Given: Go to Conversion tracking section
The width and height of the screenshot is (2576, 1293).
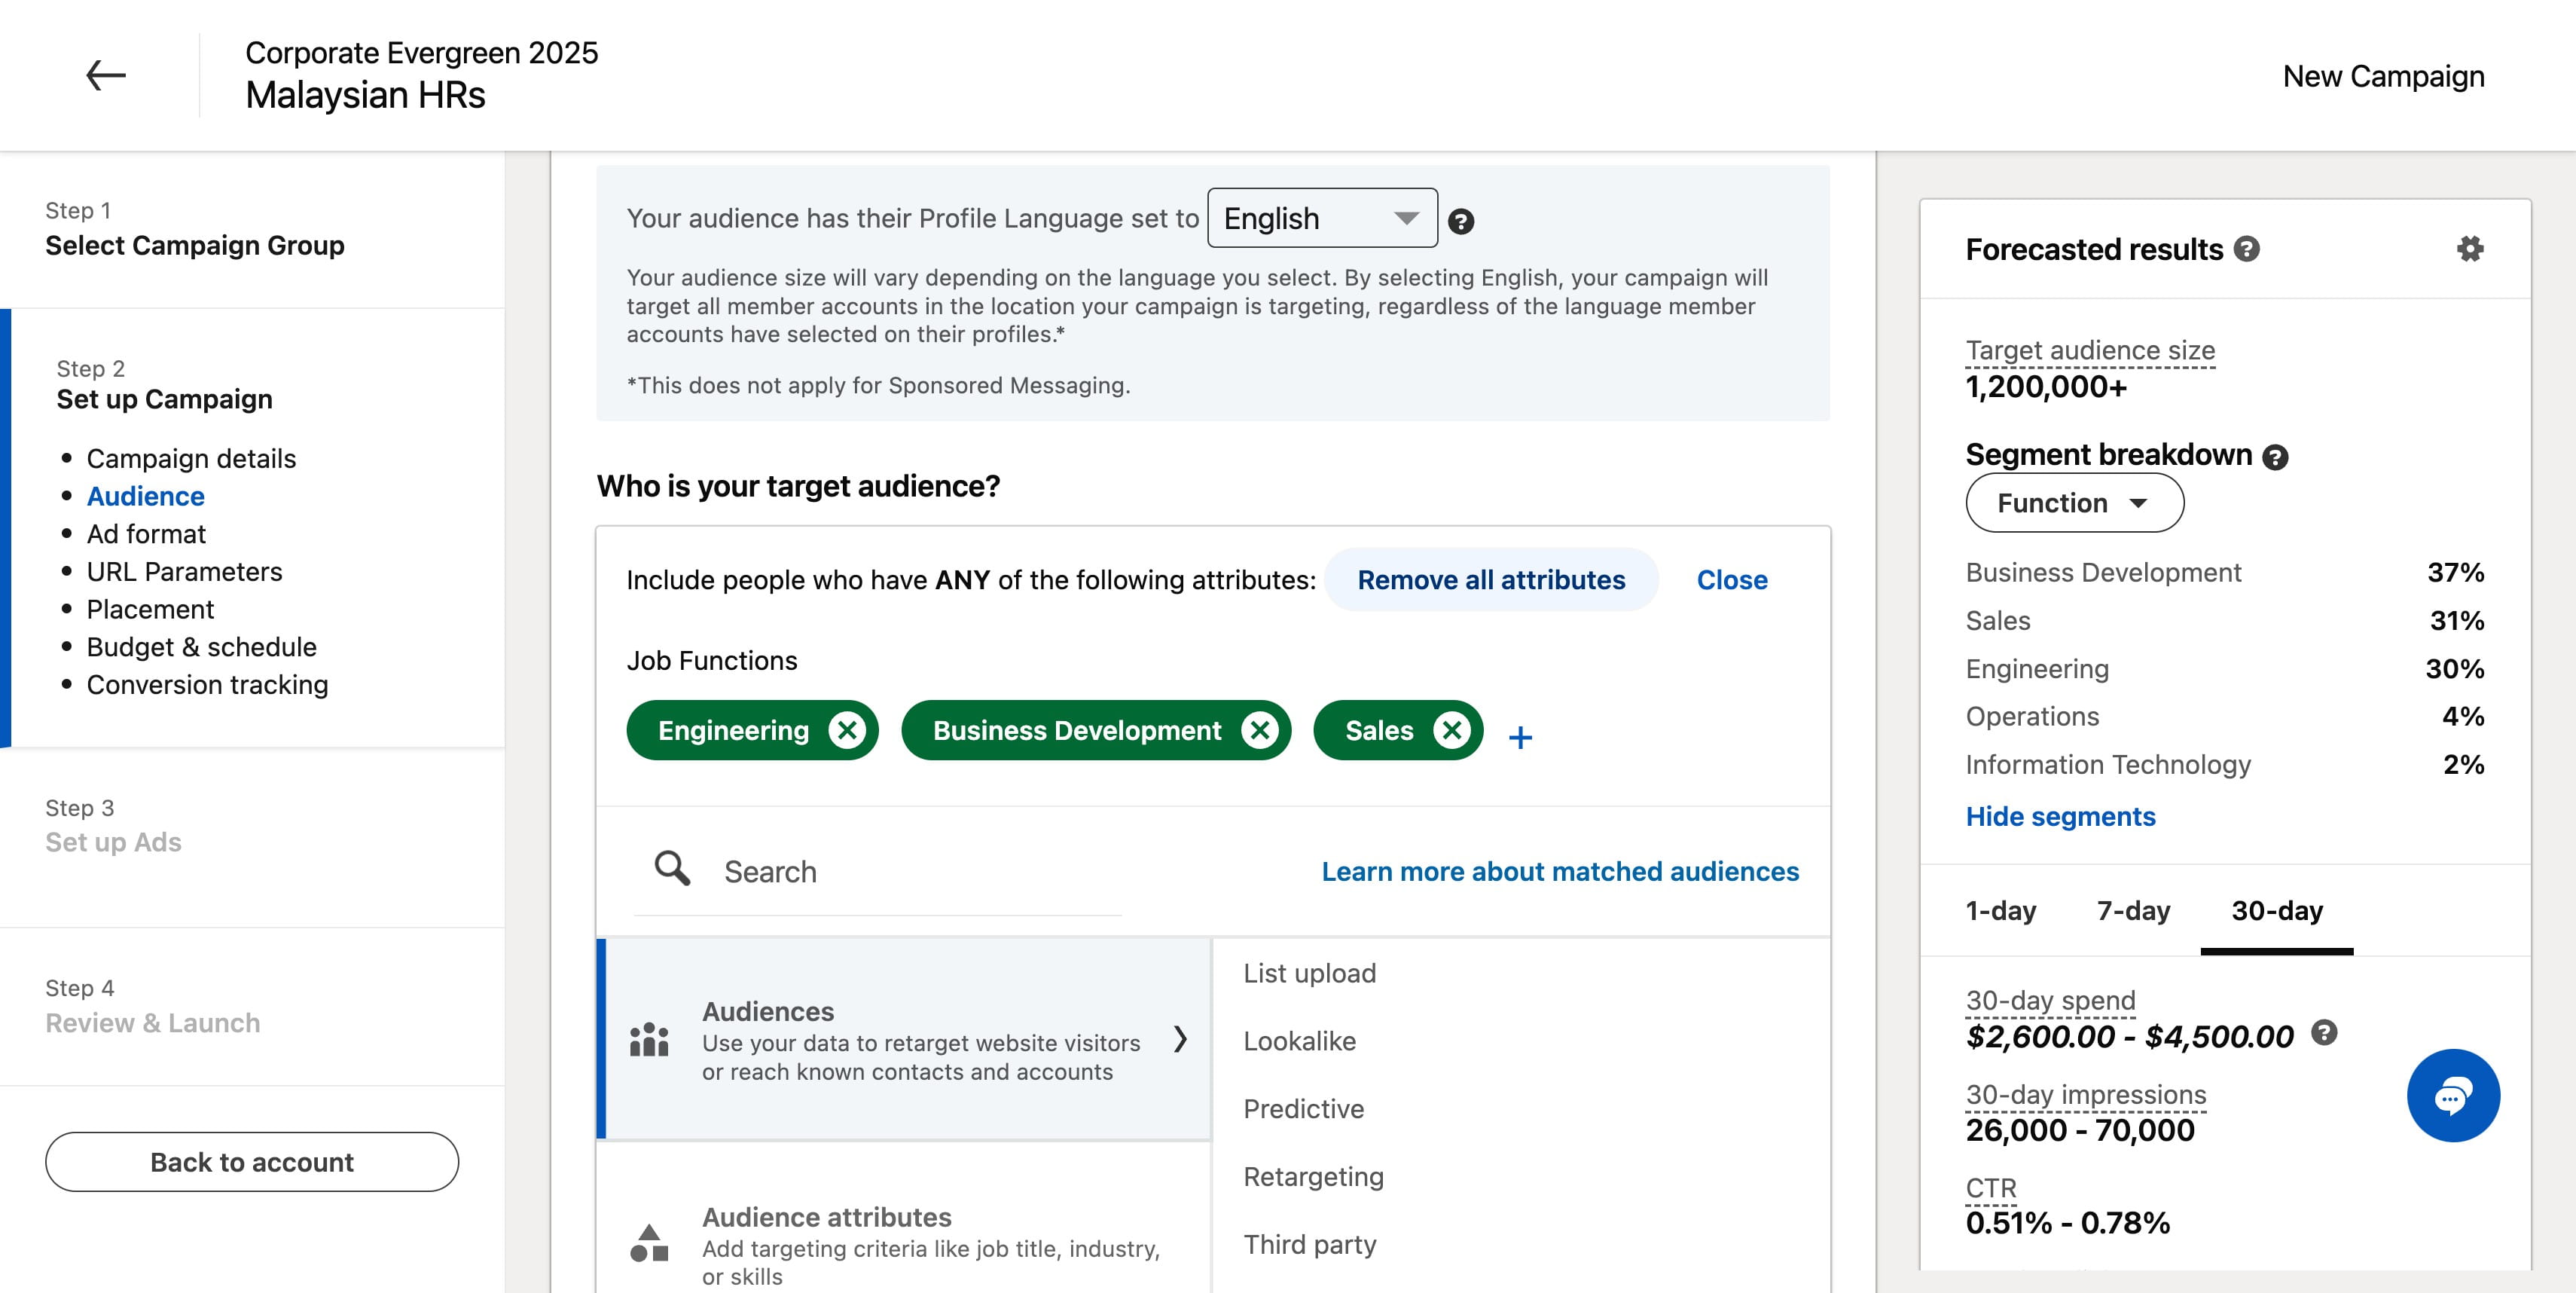Looking at the screenshot, I should click(x=207, y=685).
